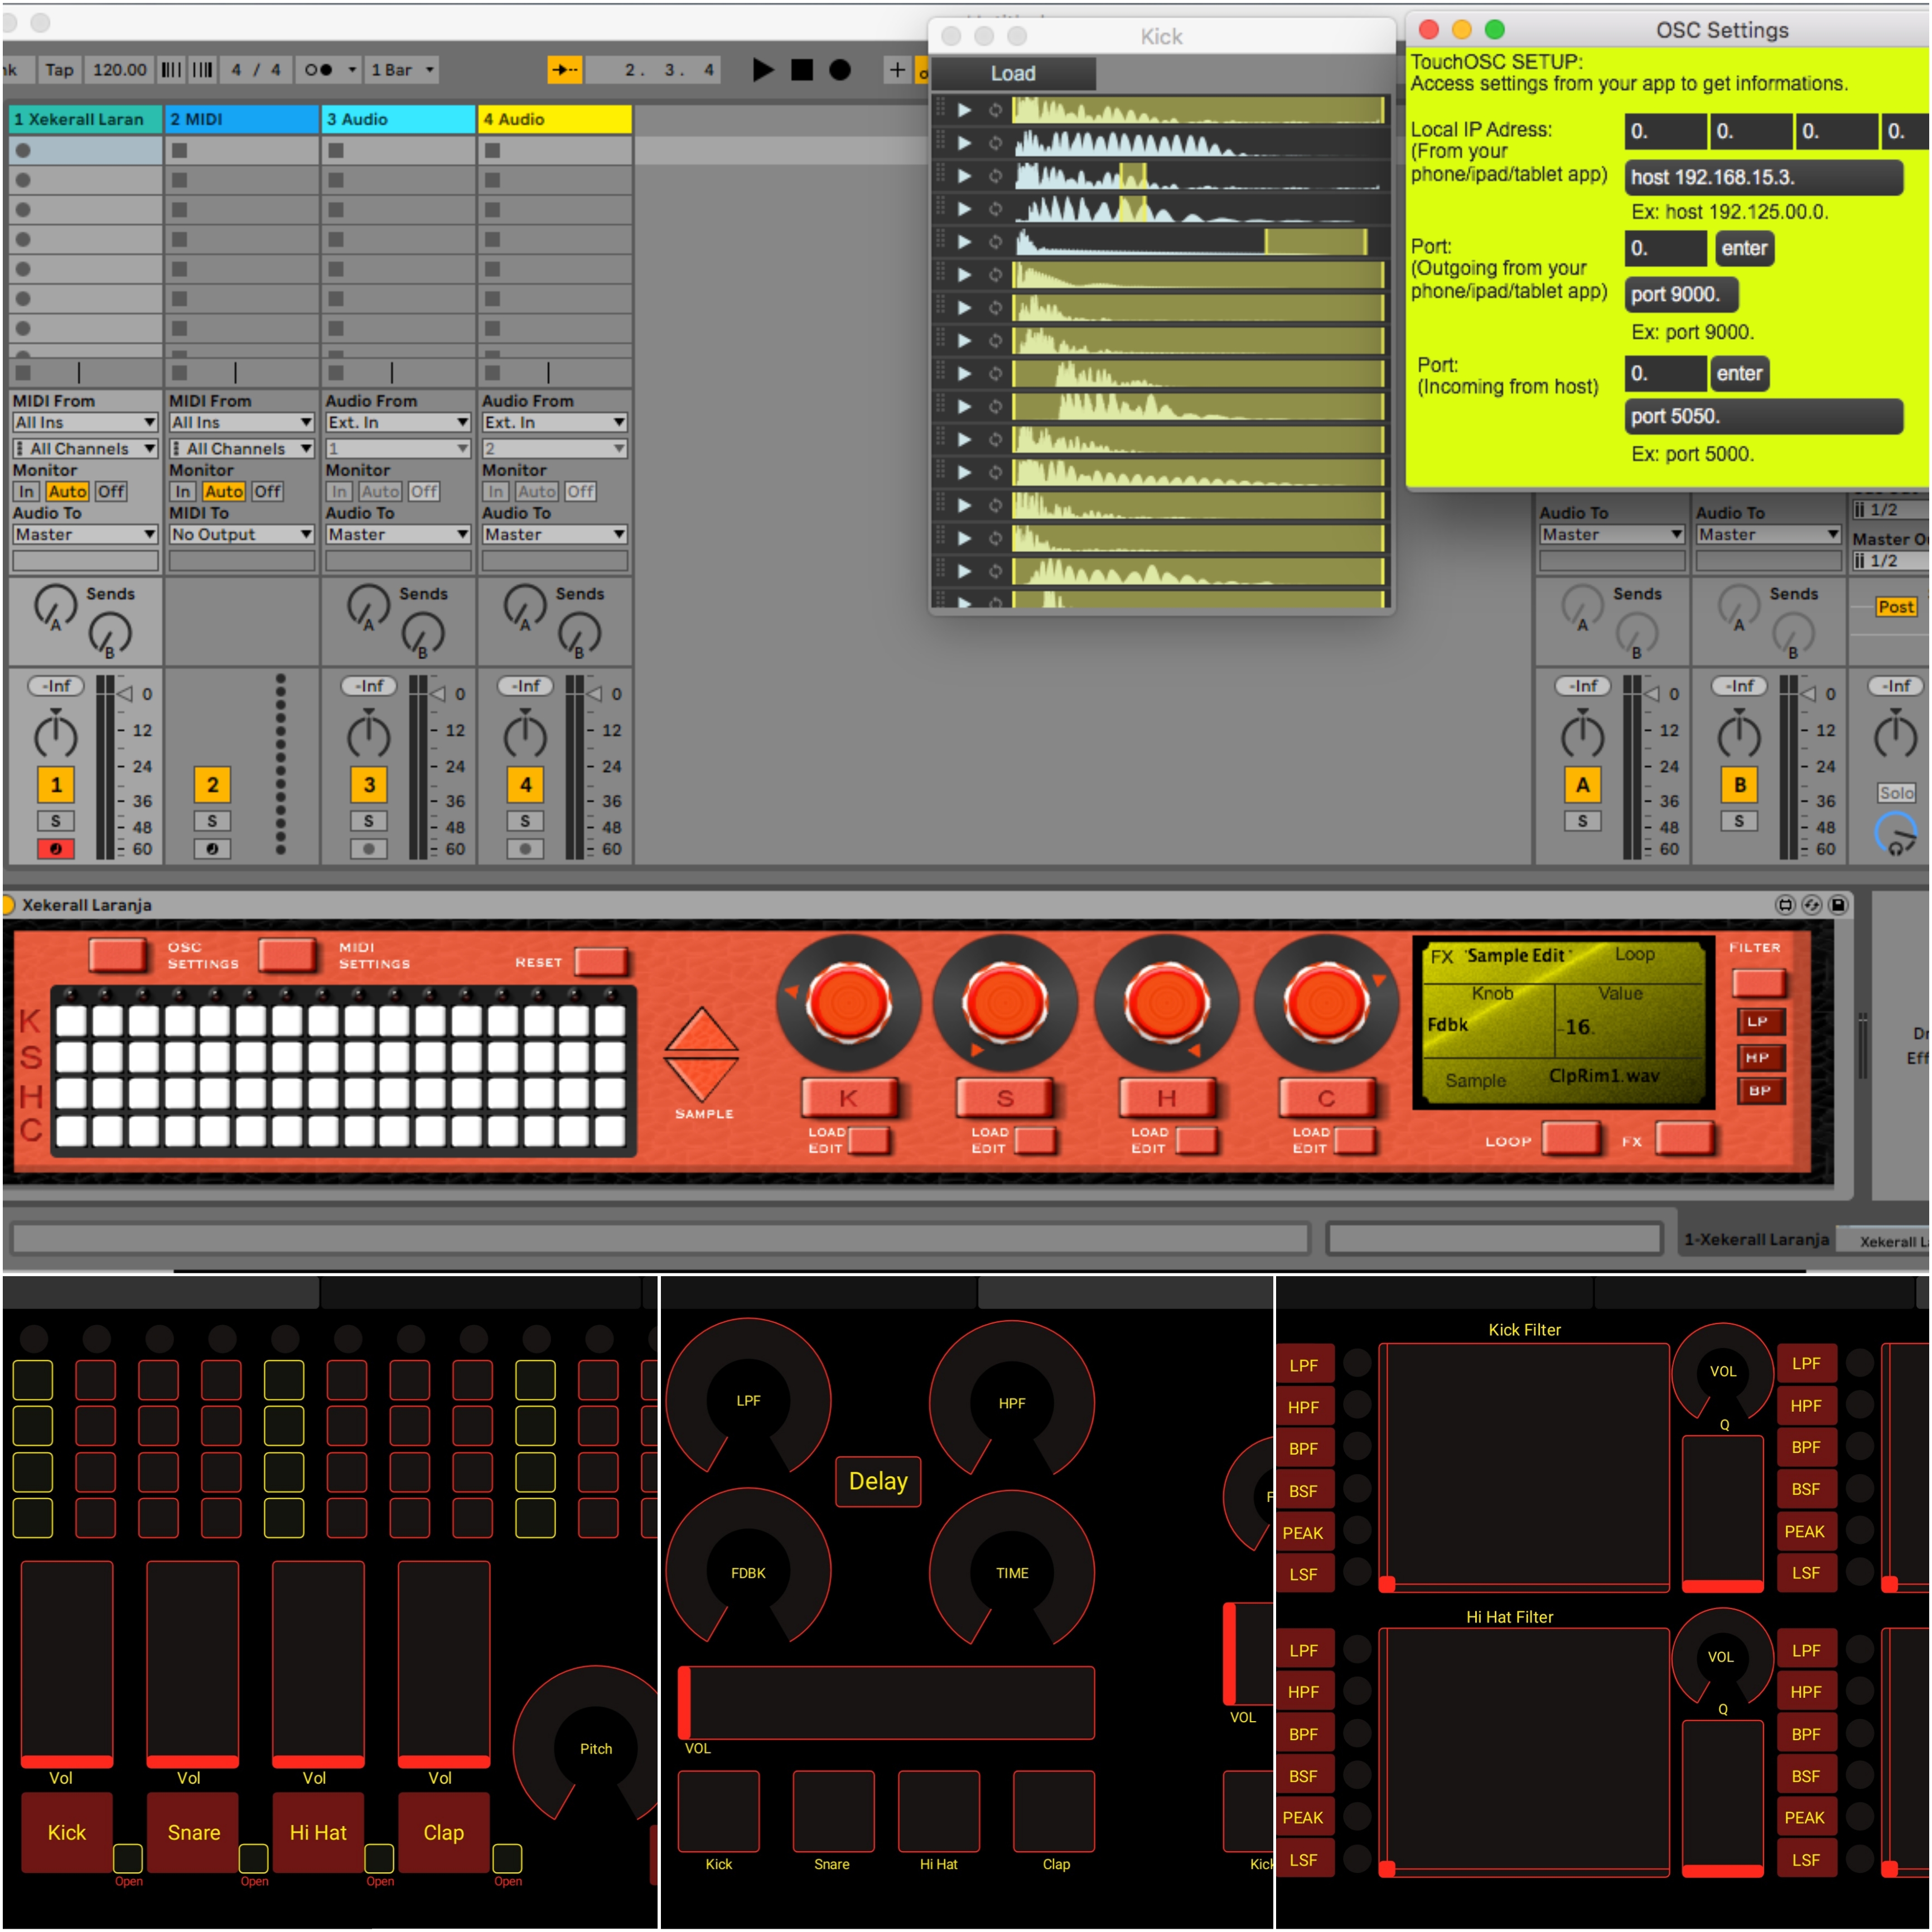The image size is (1932, 1932).
Task: Click the device save preset icon
Action: click(x=1838, y=905)
